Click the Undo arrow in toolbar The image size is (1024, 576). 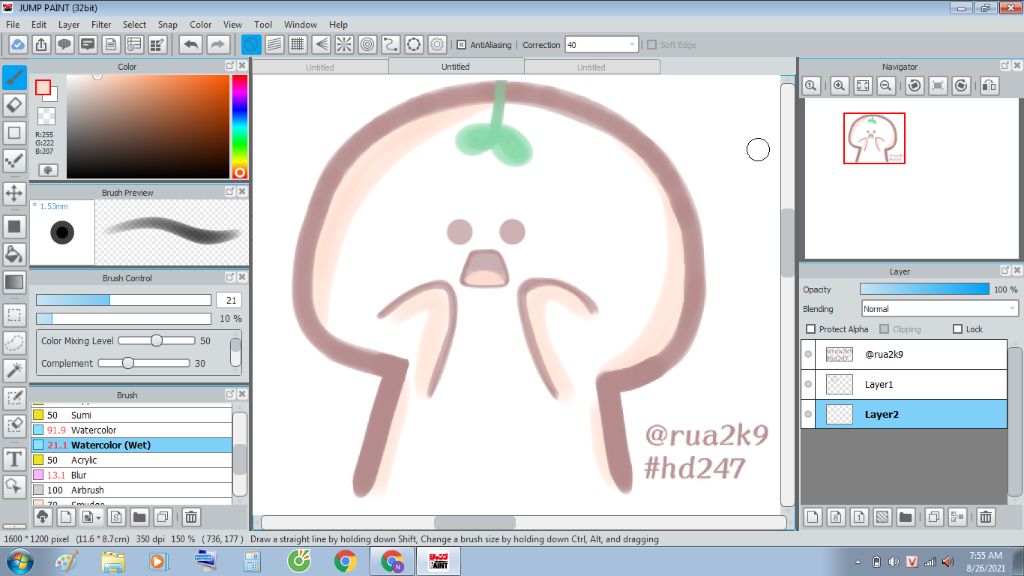tap(190, 45)
